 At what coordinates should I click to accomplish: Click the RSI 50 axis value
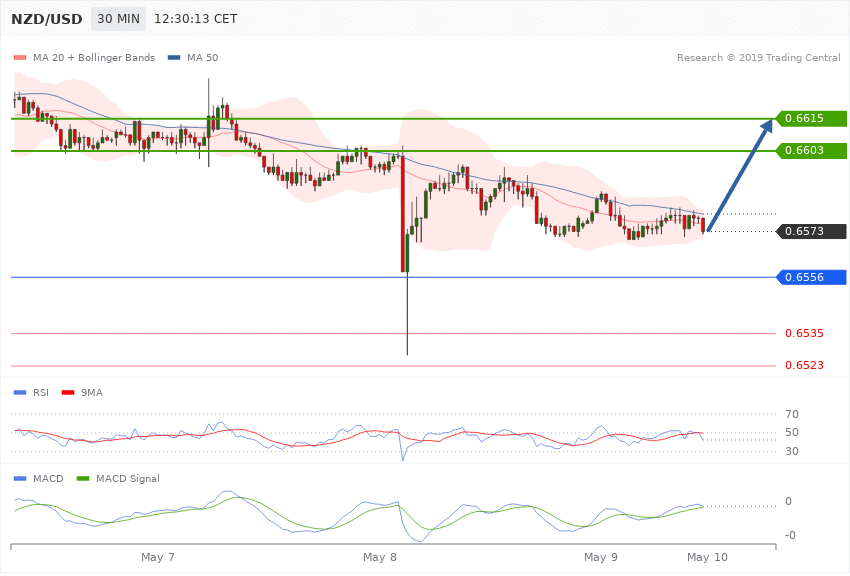(791, 432)
